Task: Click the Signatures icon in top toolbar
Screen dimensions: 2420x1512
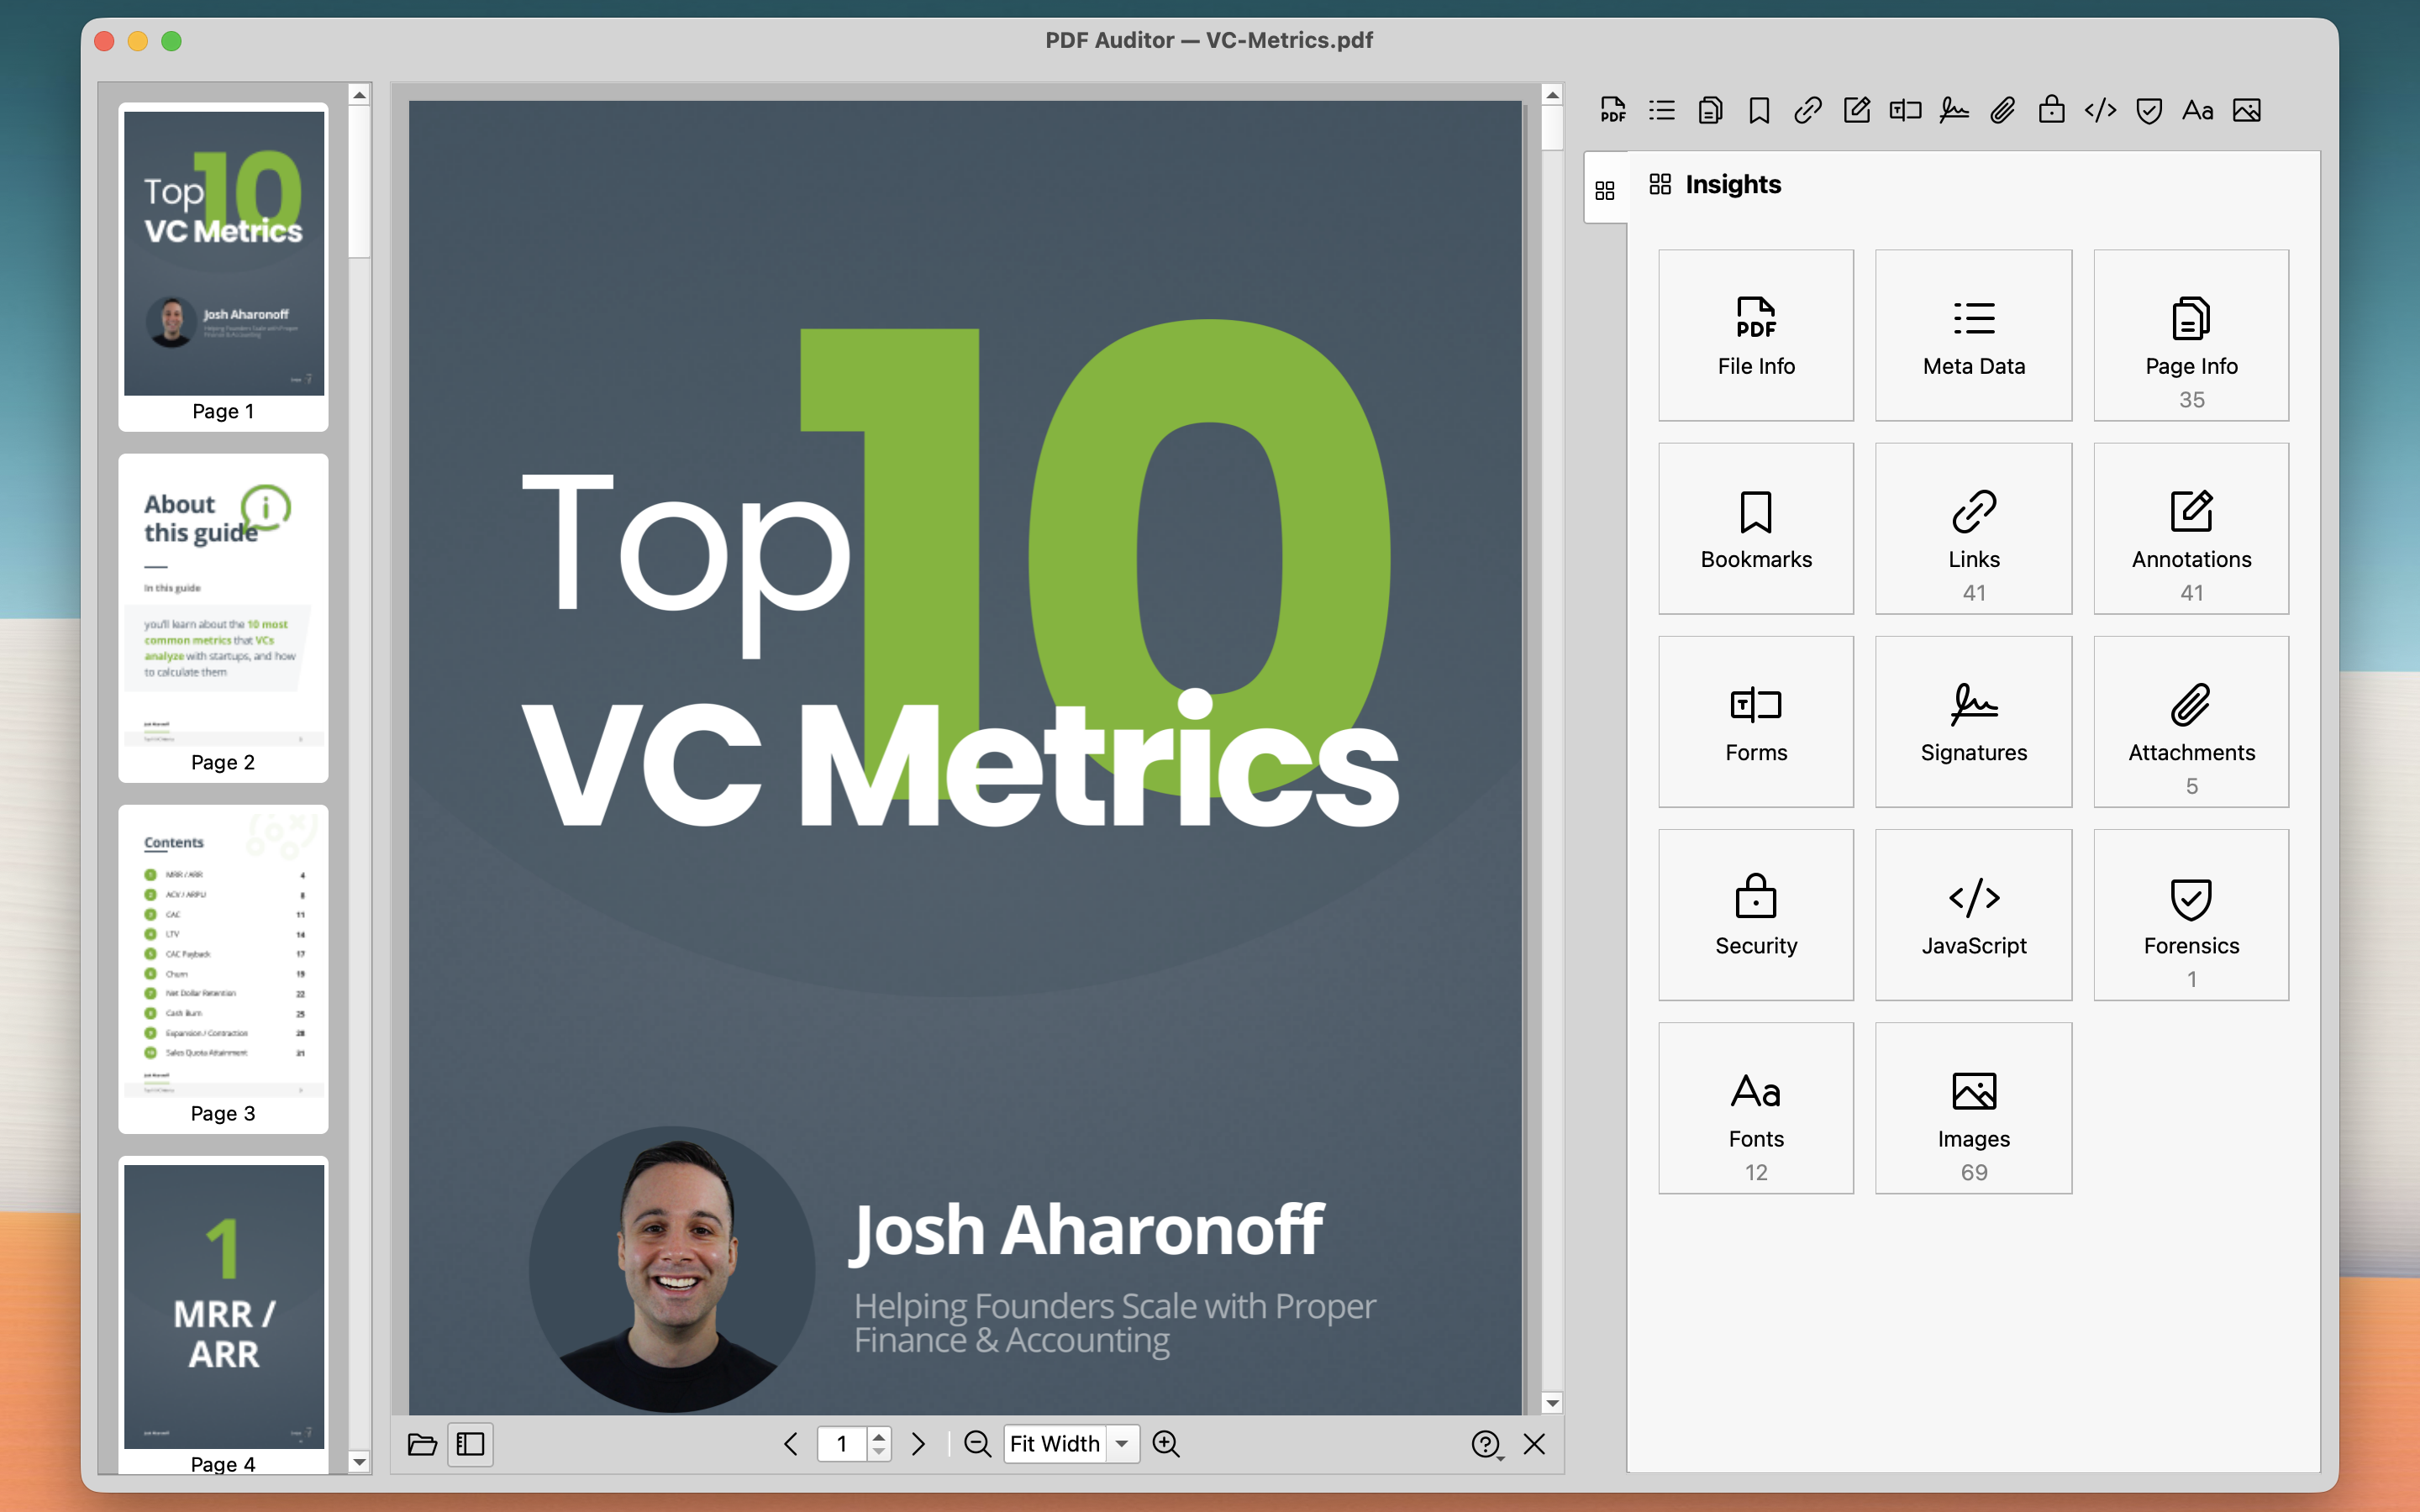Action: click(x=1953, y=110)
